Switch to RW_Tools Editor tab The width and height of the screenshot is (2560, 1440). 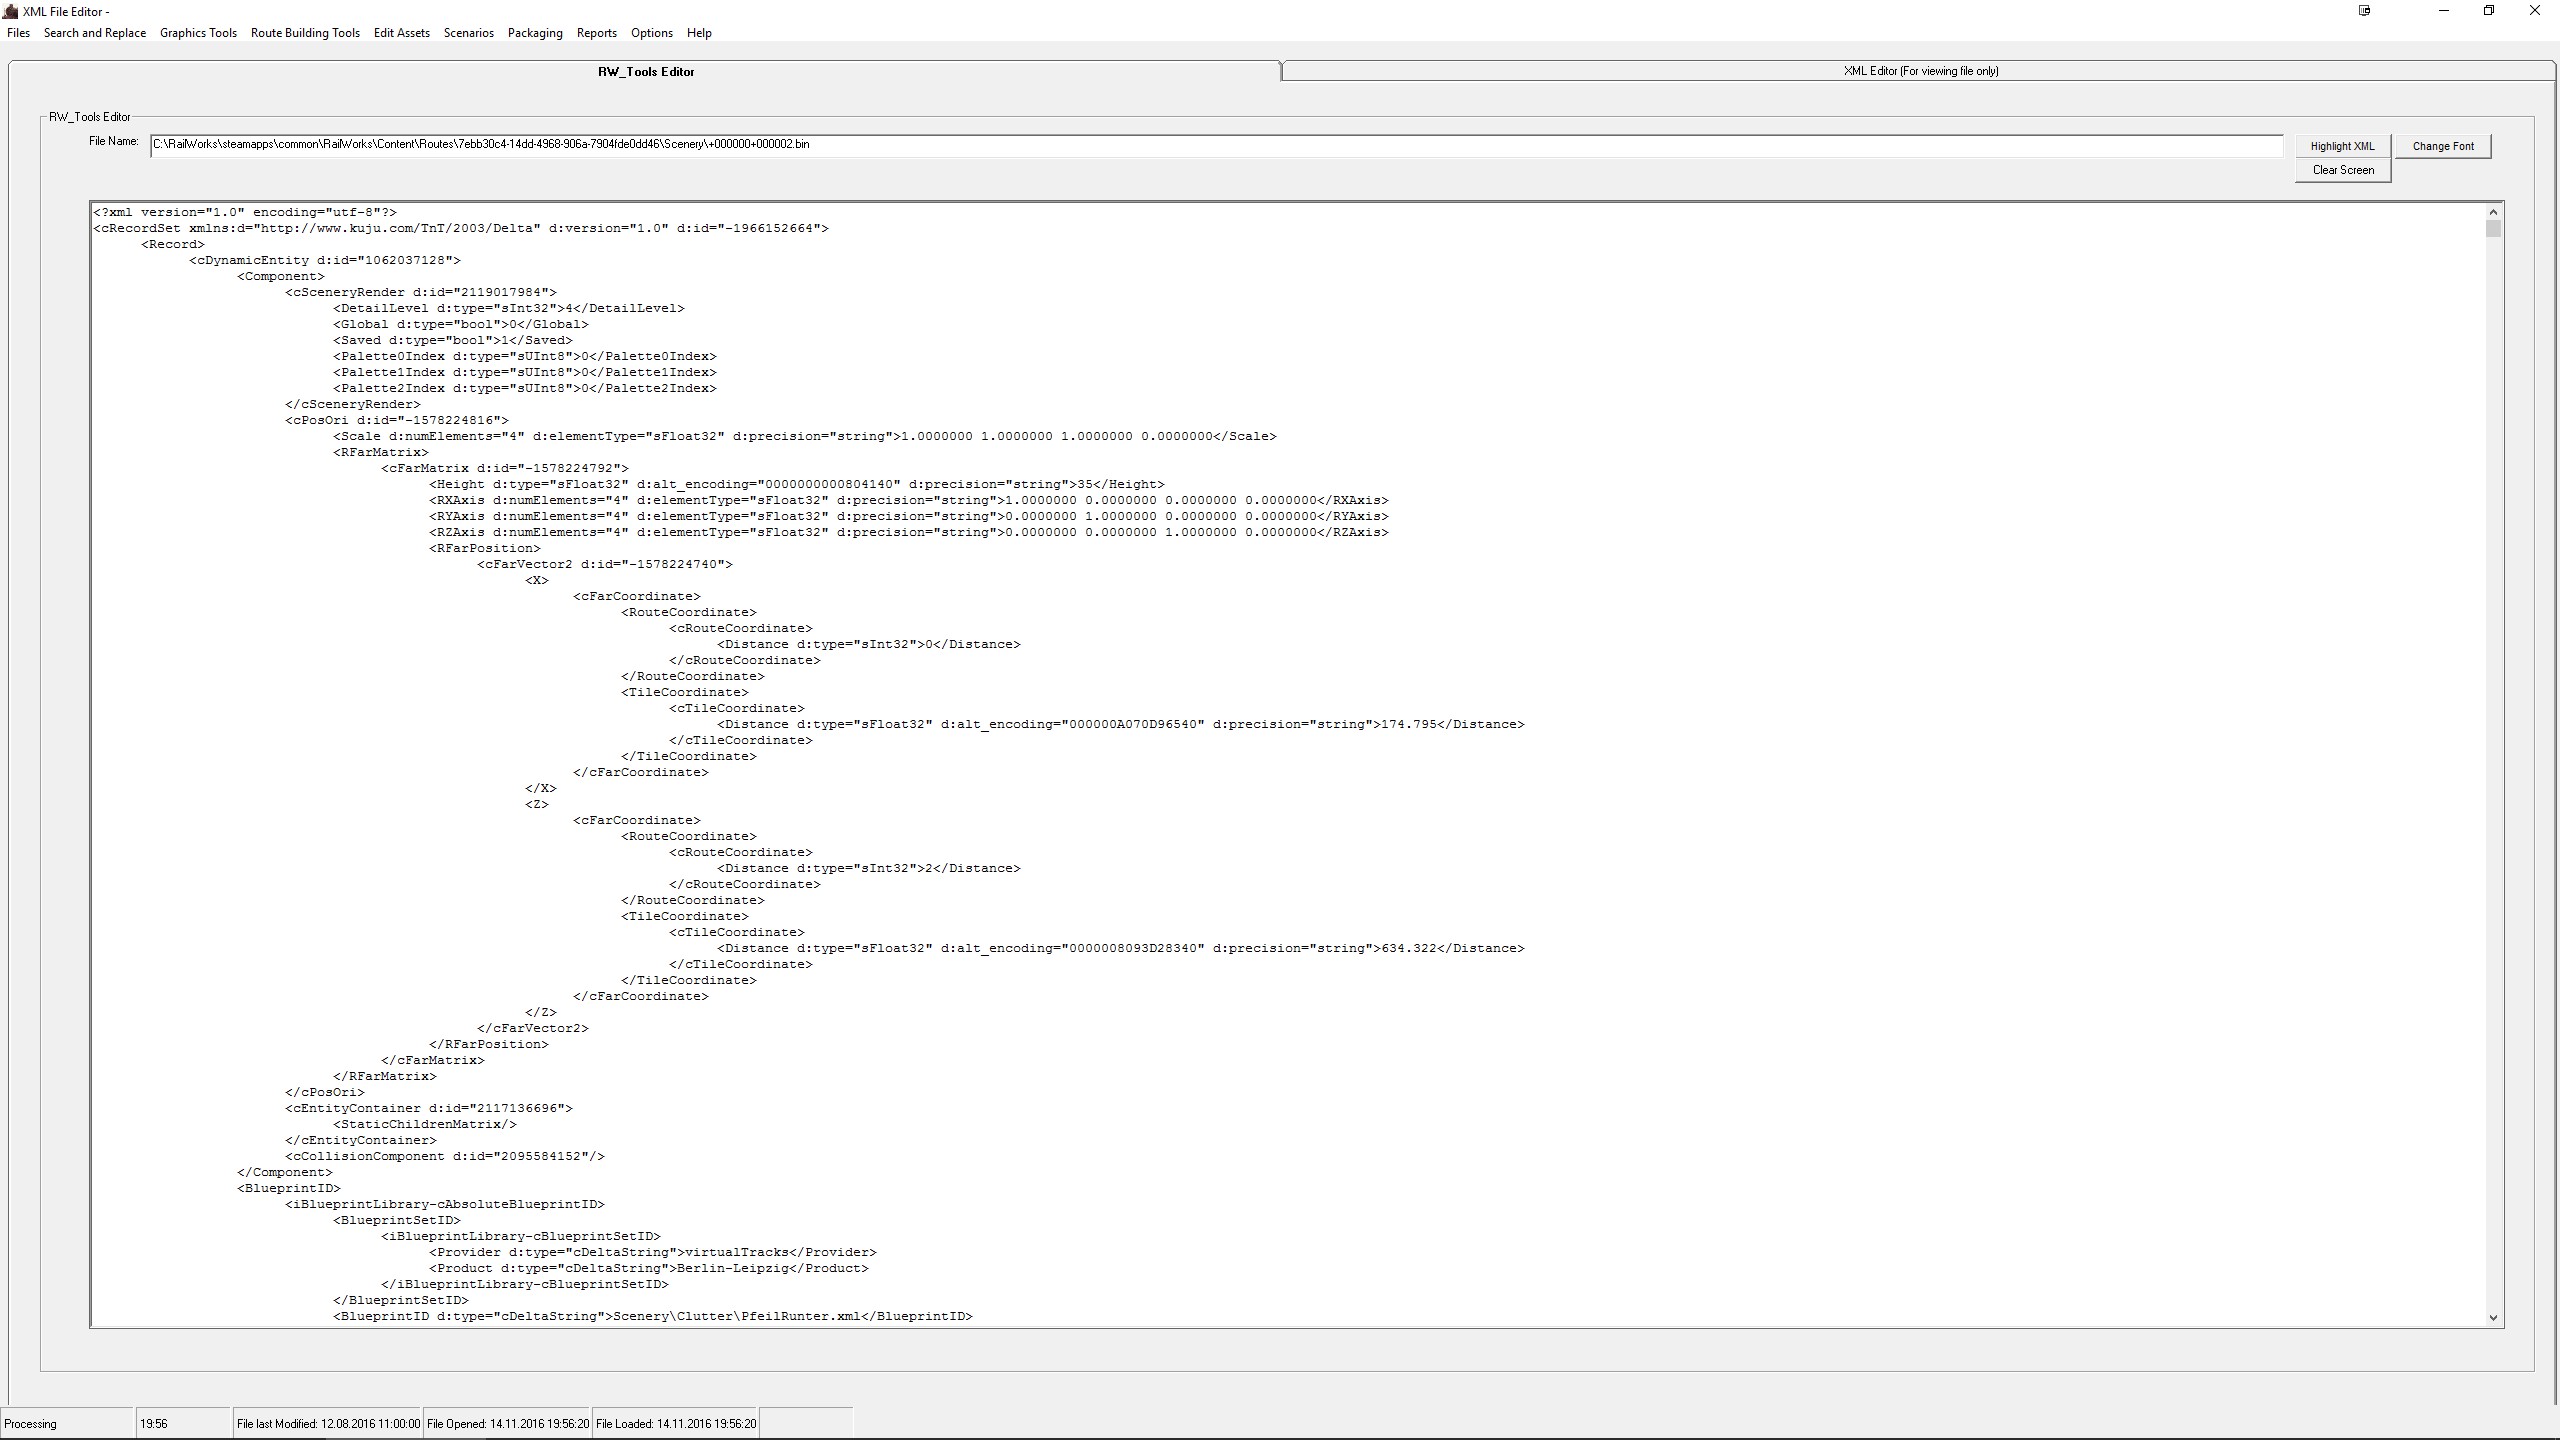[646, 72]
